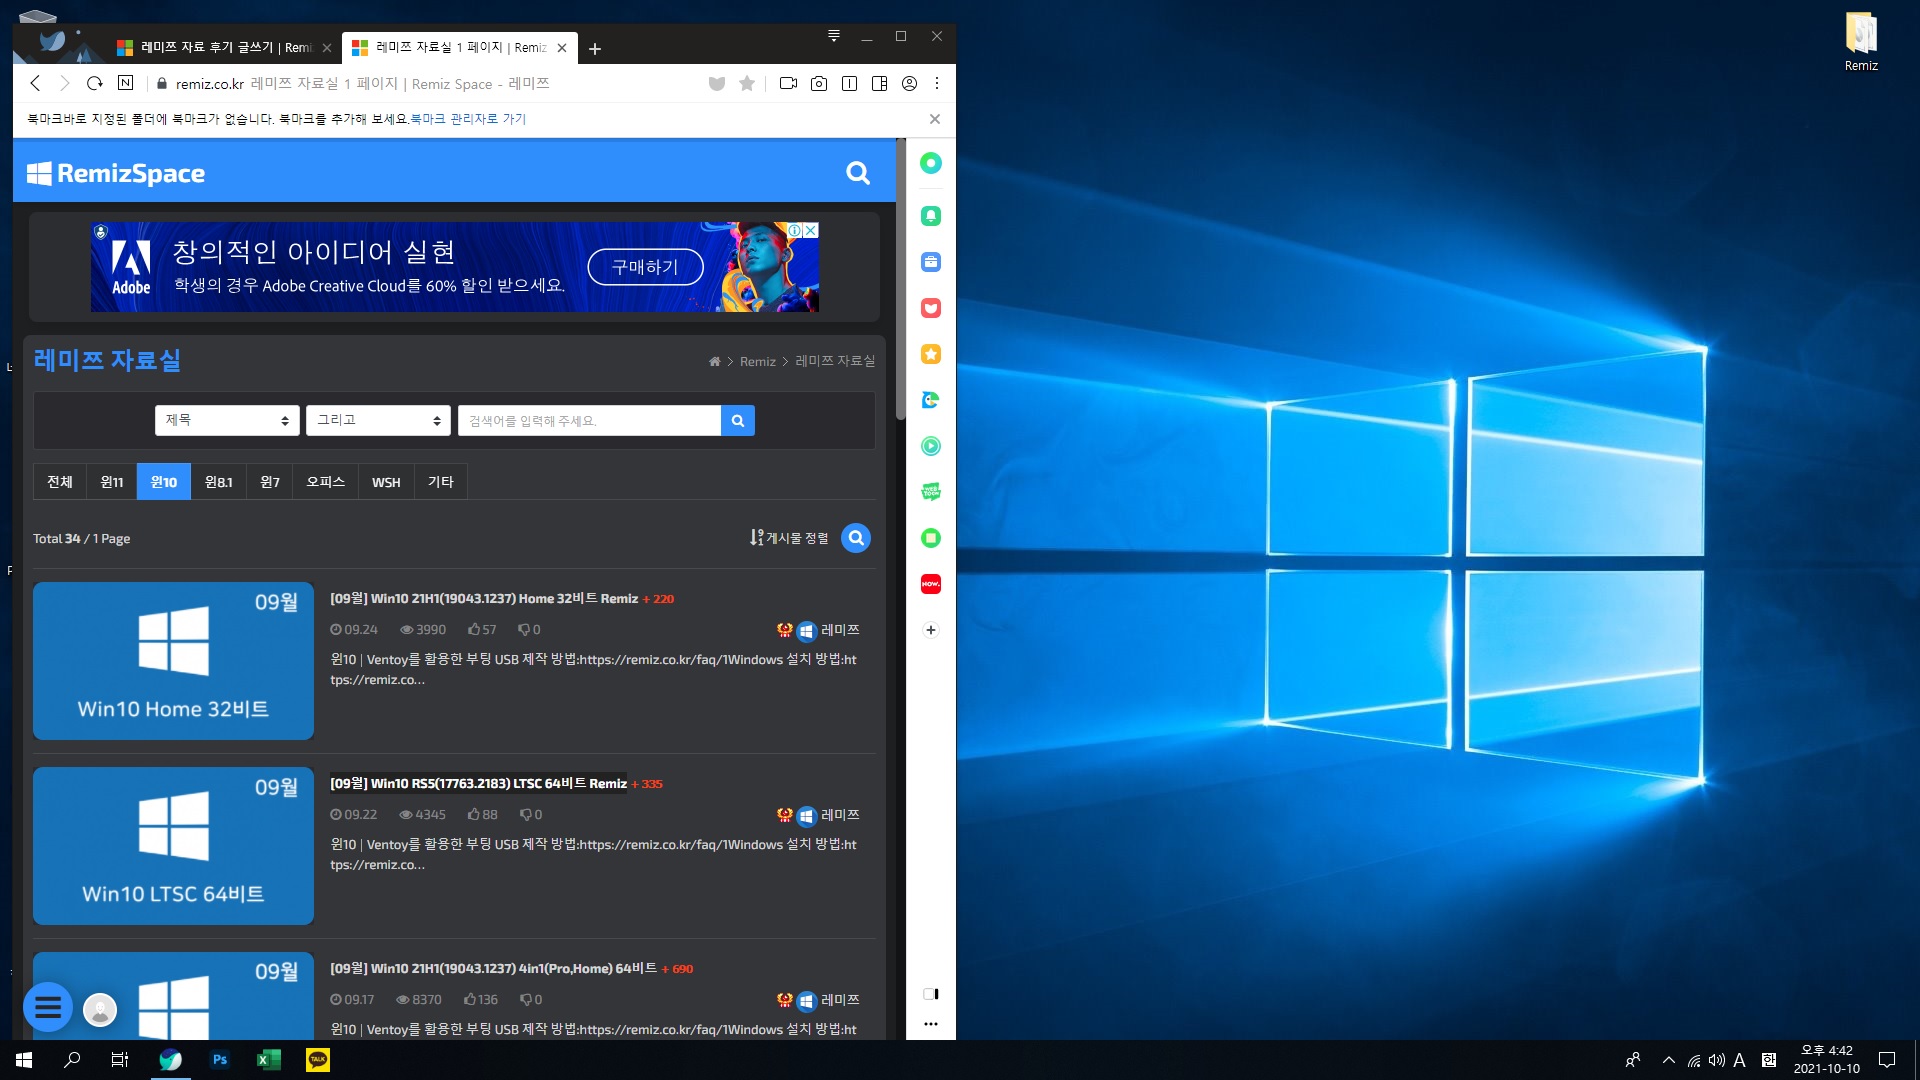This screenshot has height=1080, width=1920.
Task: Click the RemizSpace logo
Action: click(x=116, y=173)
